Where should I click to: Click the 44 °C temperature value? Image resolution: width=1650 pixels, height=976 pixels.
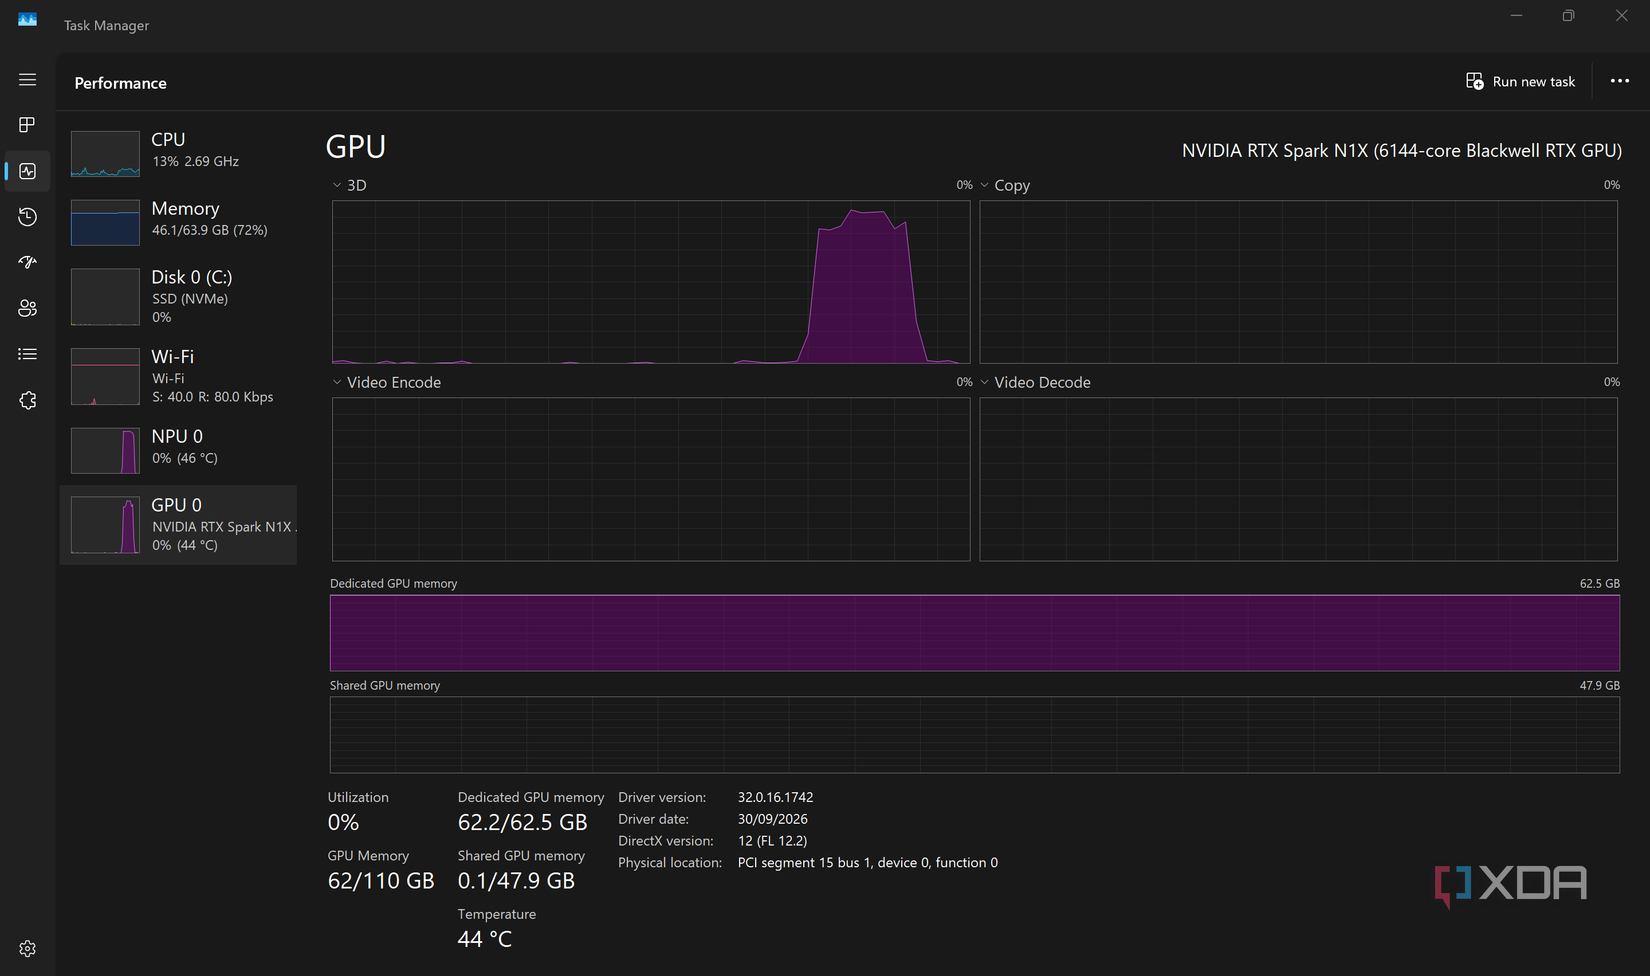pyautogui.click(x=485, y=939)
